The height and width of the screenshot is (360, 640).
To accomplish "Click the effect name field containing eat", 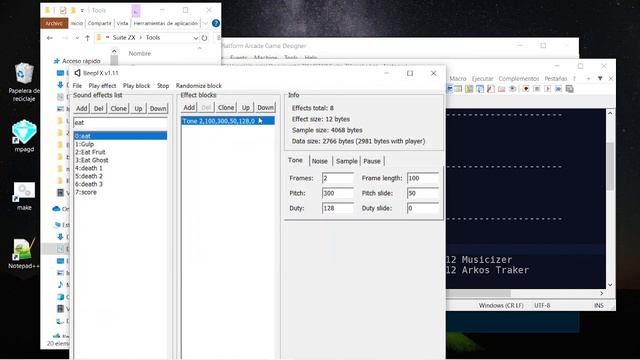I will (120, 122).
